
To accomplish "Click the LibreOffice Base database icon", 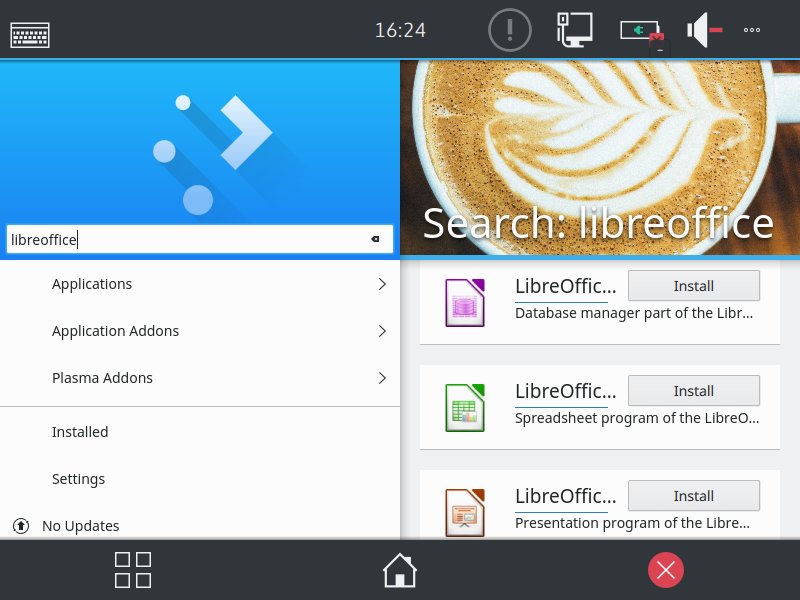I will click(465, 303).
